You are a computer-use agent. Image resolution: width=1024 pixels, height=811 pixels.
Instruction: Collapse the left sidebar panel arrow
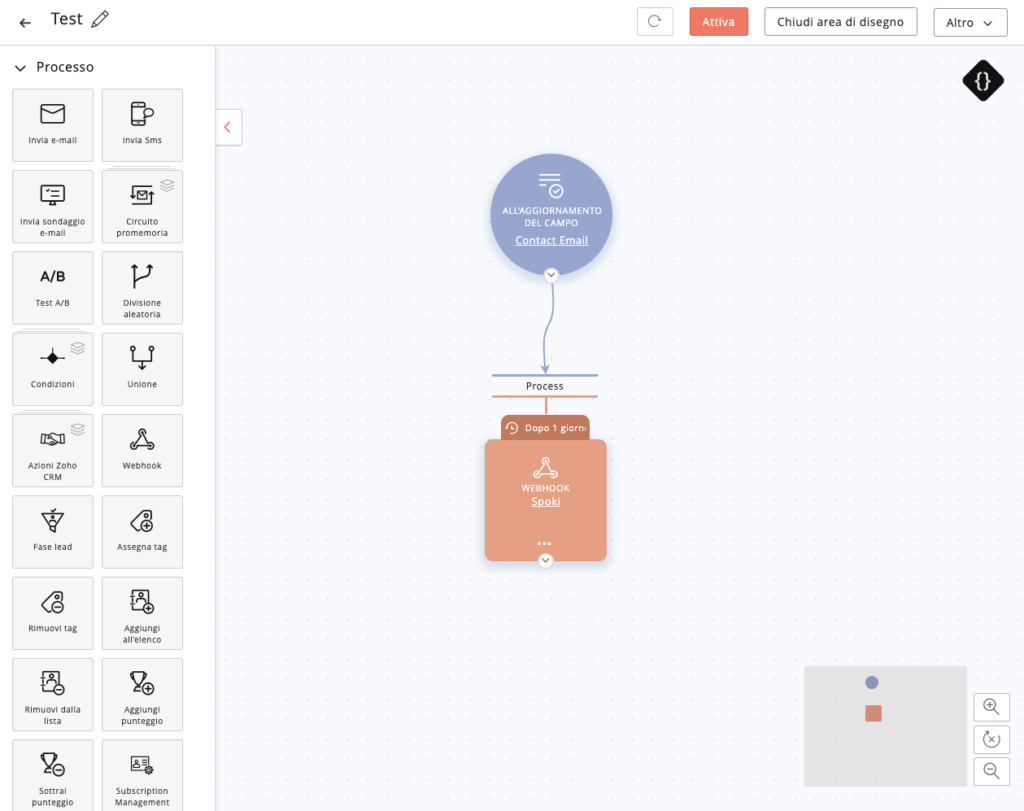(228, 127)
